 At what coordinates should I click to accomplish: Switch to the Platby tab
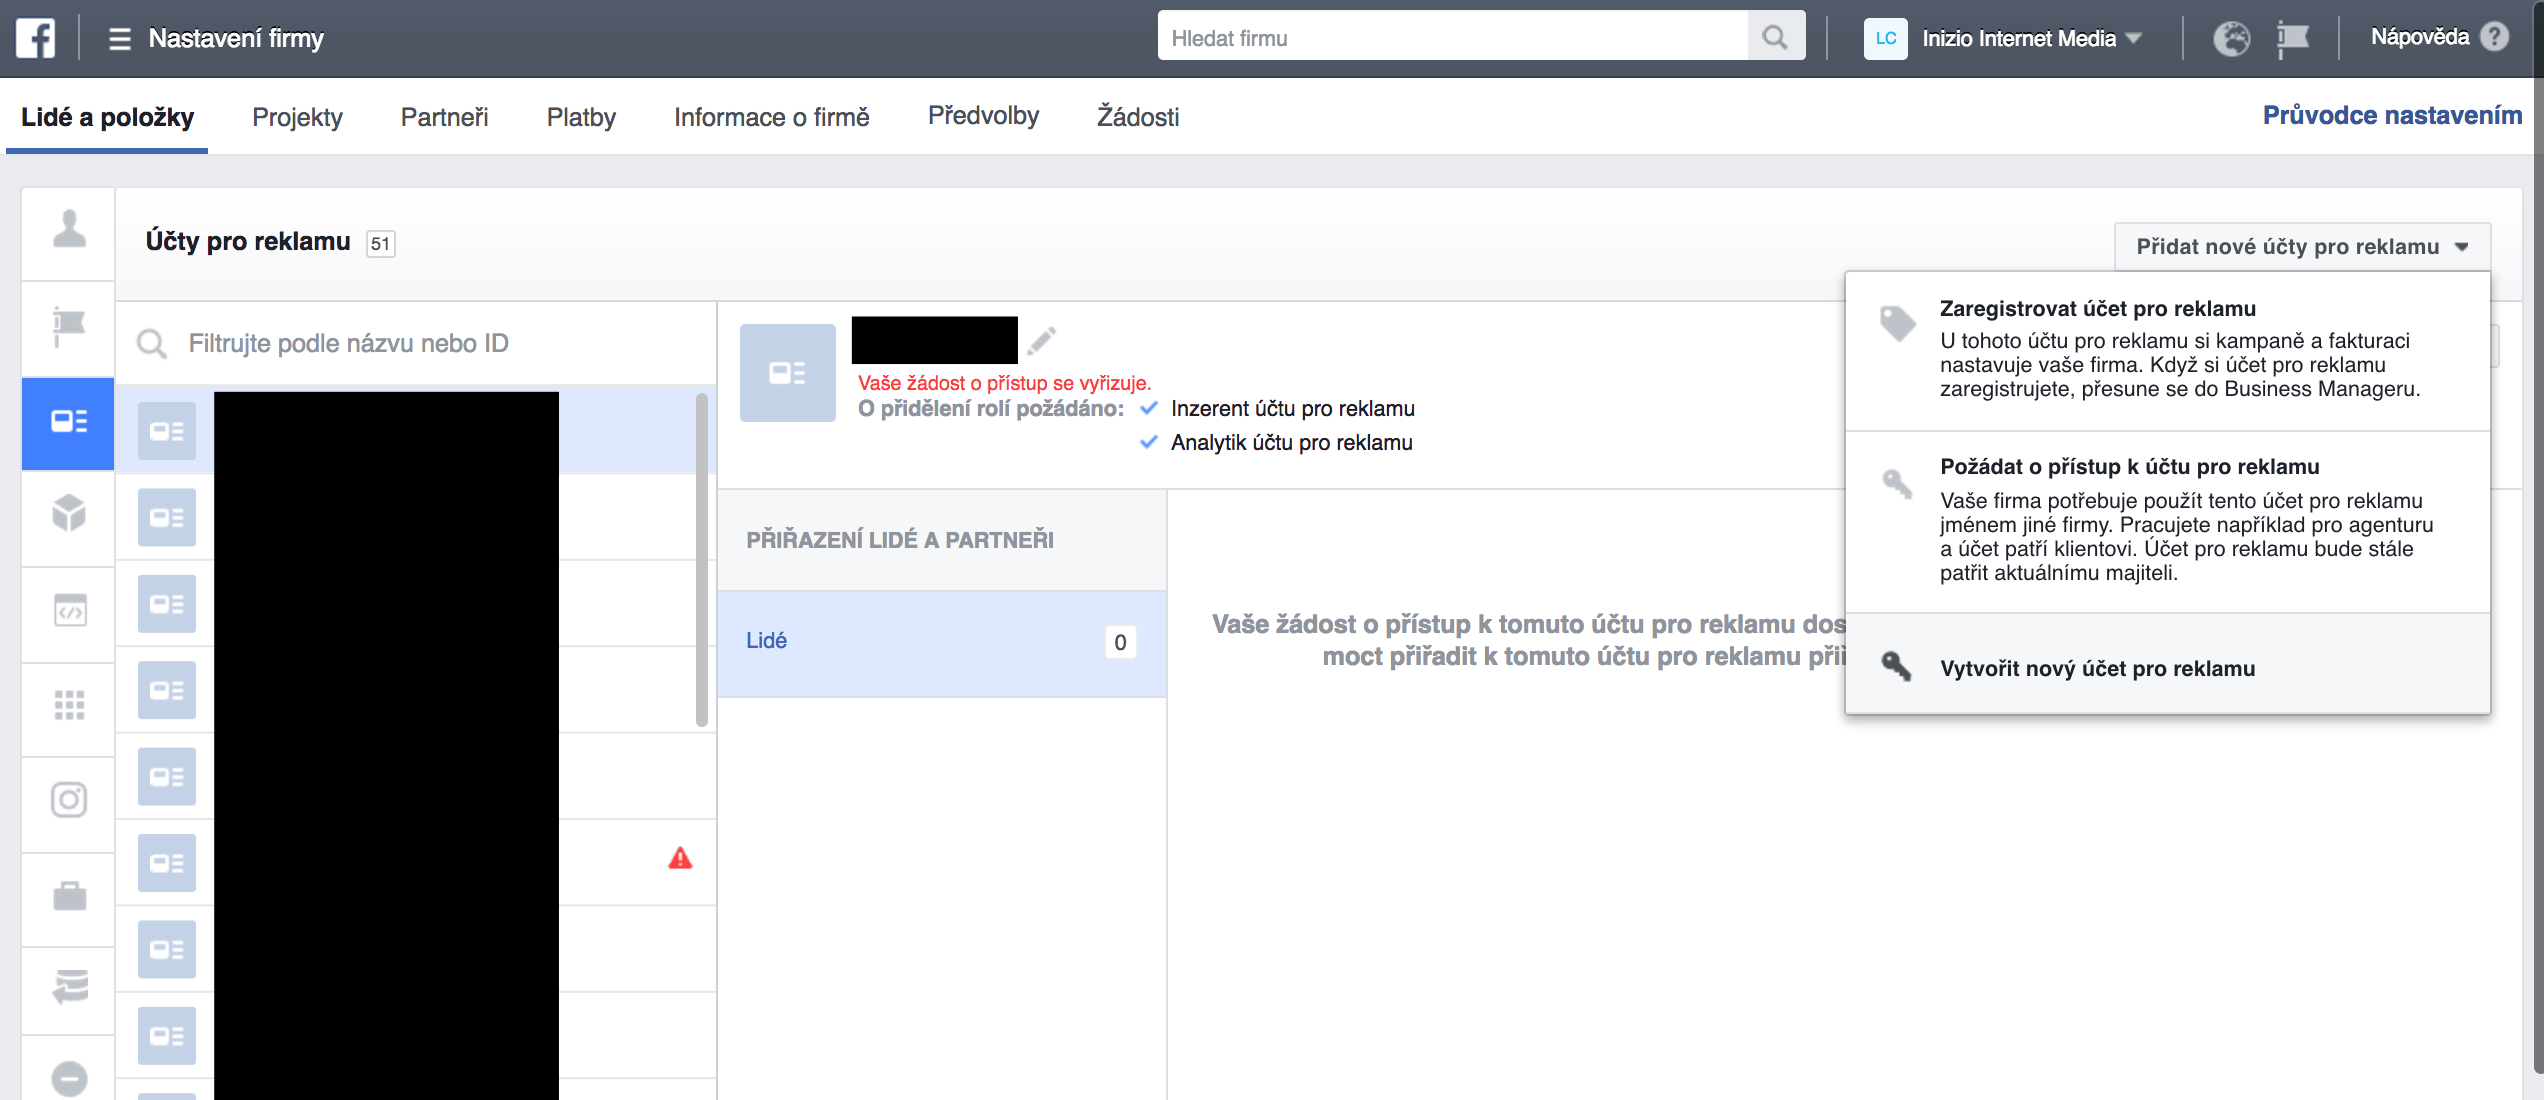pyautogui.click(x=581, y=117)
